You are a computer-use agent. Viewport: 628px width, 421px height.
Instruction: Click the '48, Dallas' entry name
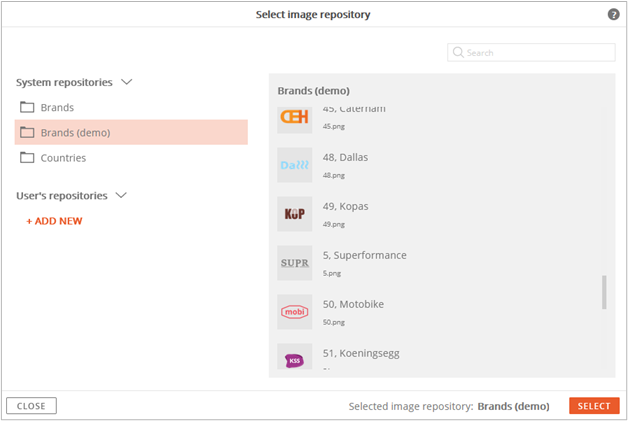pyautogui.click(x=345, y=157)
